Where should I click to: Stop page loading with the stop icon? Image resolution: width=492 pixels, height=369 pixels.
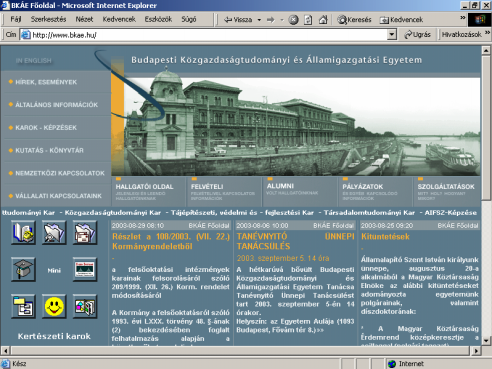[293, 20]
